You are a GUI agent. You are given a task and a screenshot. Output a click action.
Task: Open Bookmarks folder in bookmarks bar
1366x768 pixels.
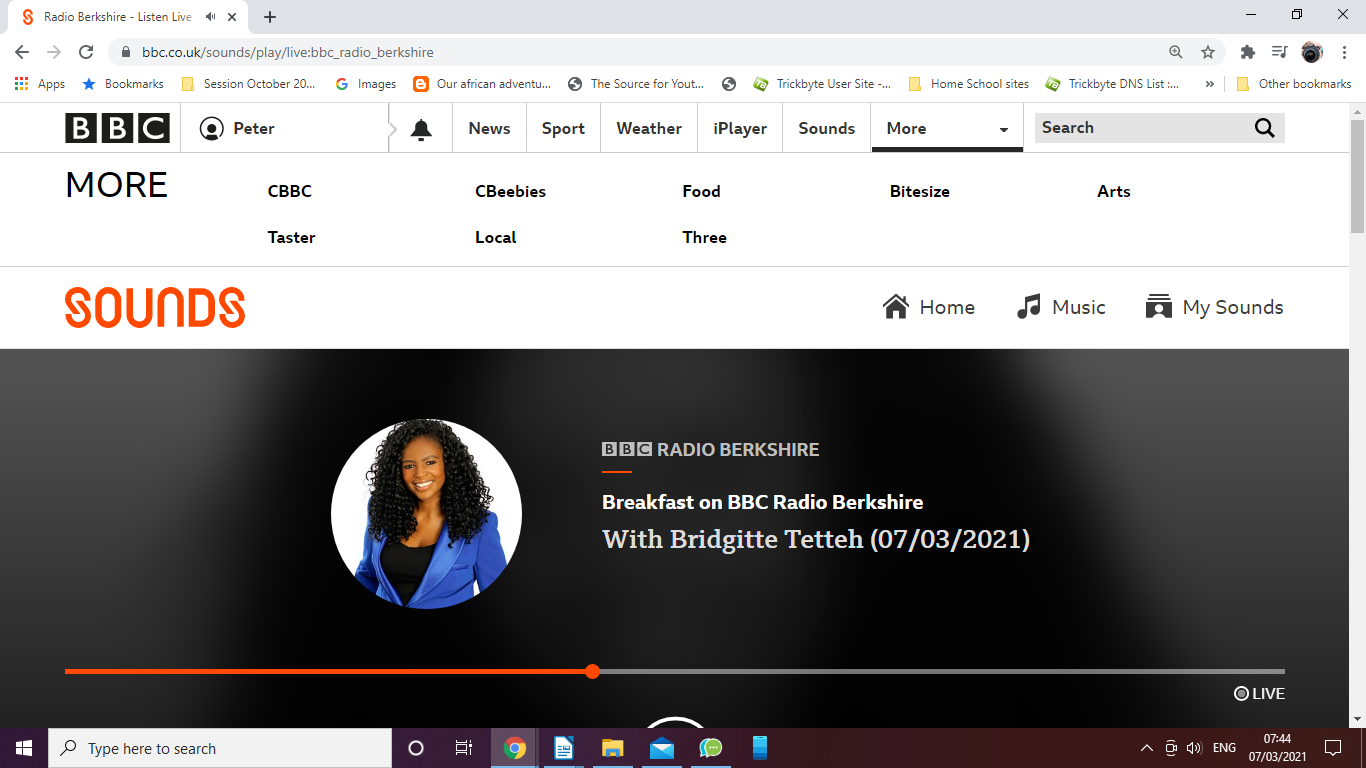tap(123, 84)
